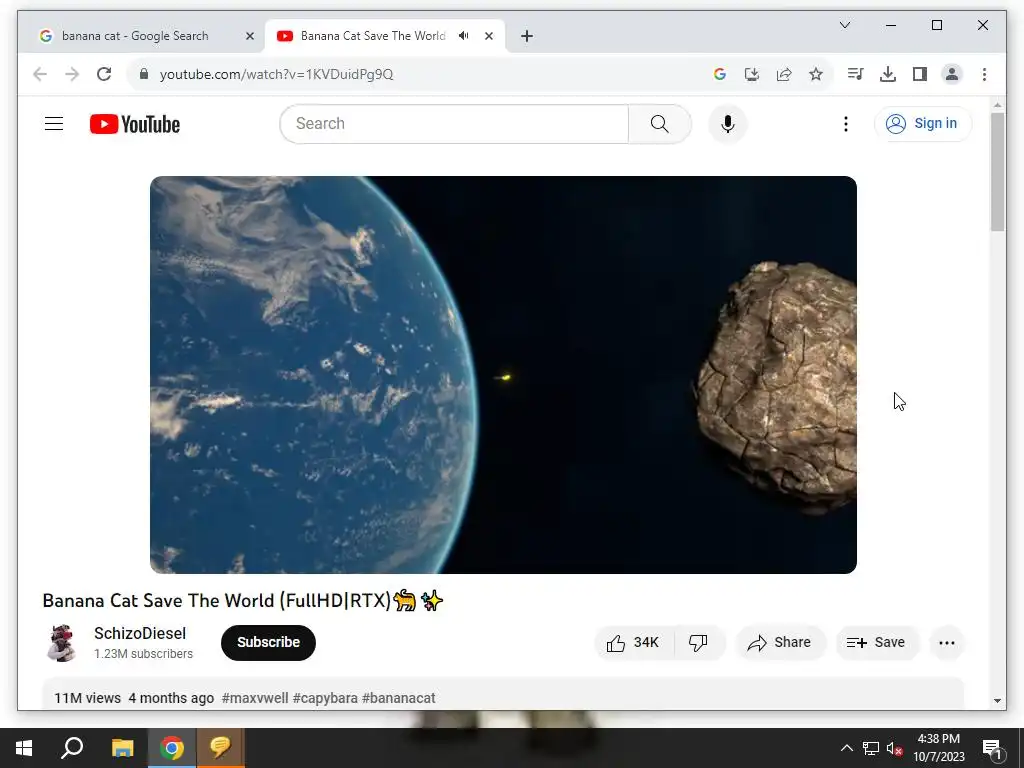Open the SchizoDiesel channel name link

pyautogui.click(x=140, y=633)
